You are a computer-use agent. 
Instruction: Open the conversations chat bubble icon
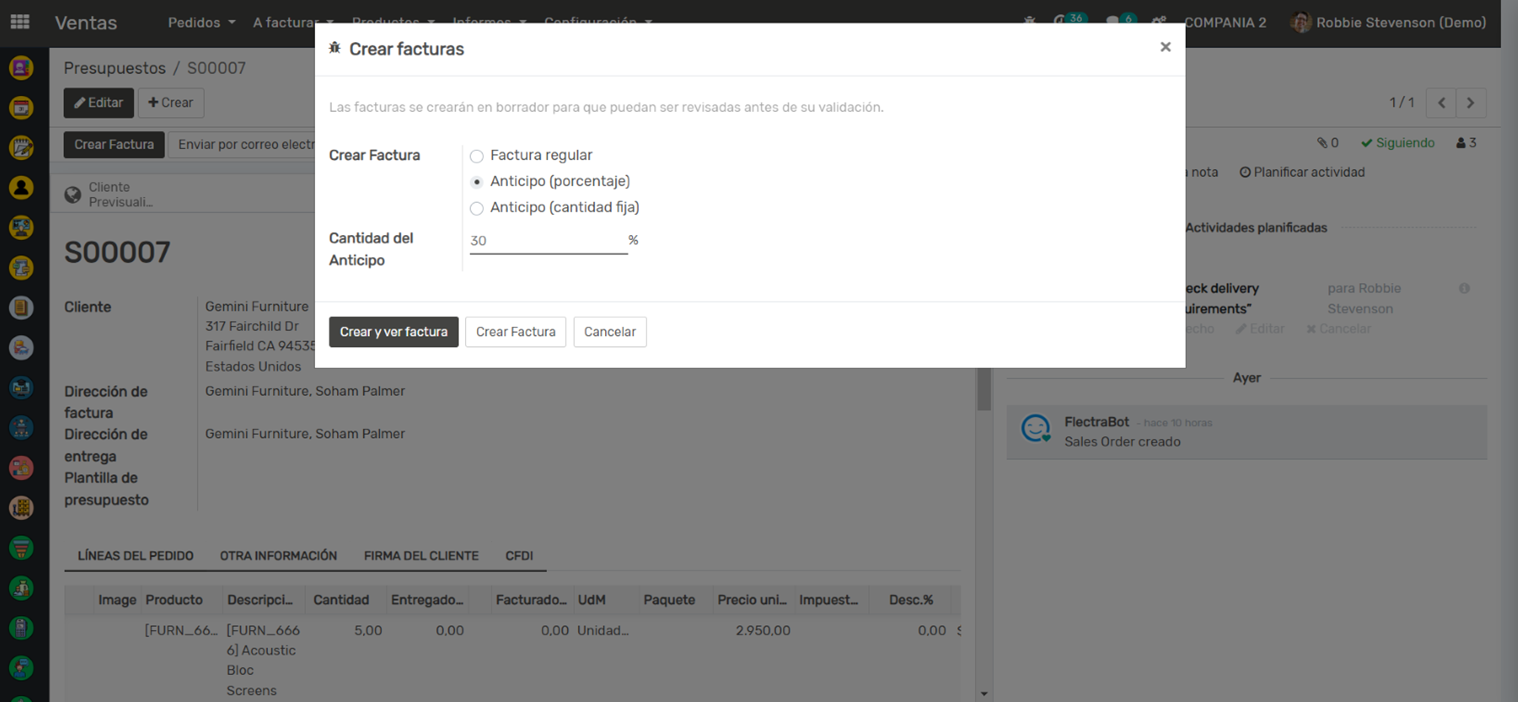pyautogui.click(x=1115, y=22)
